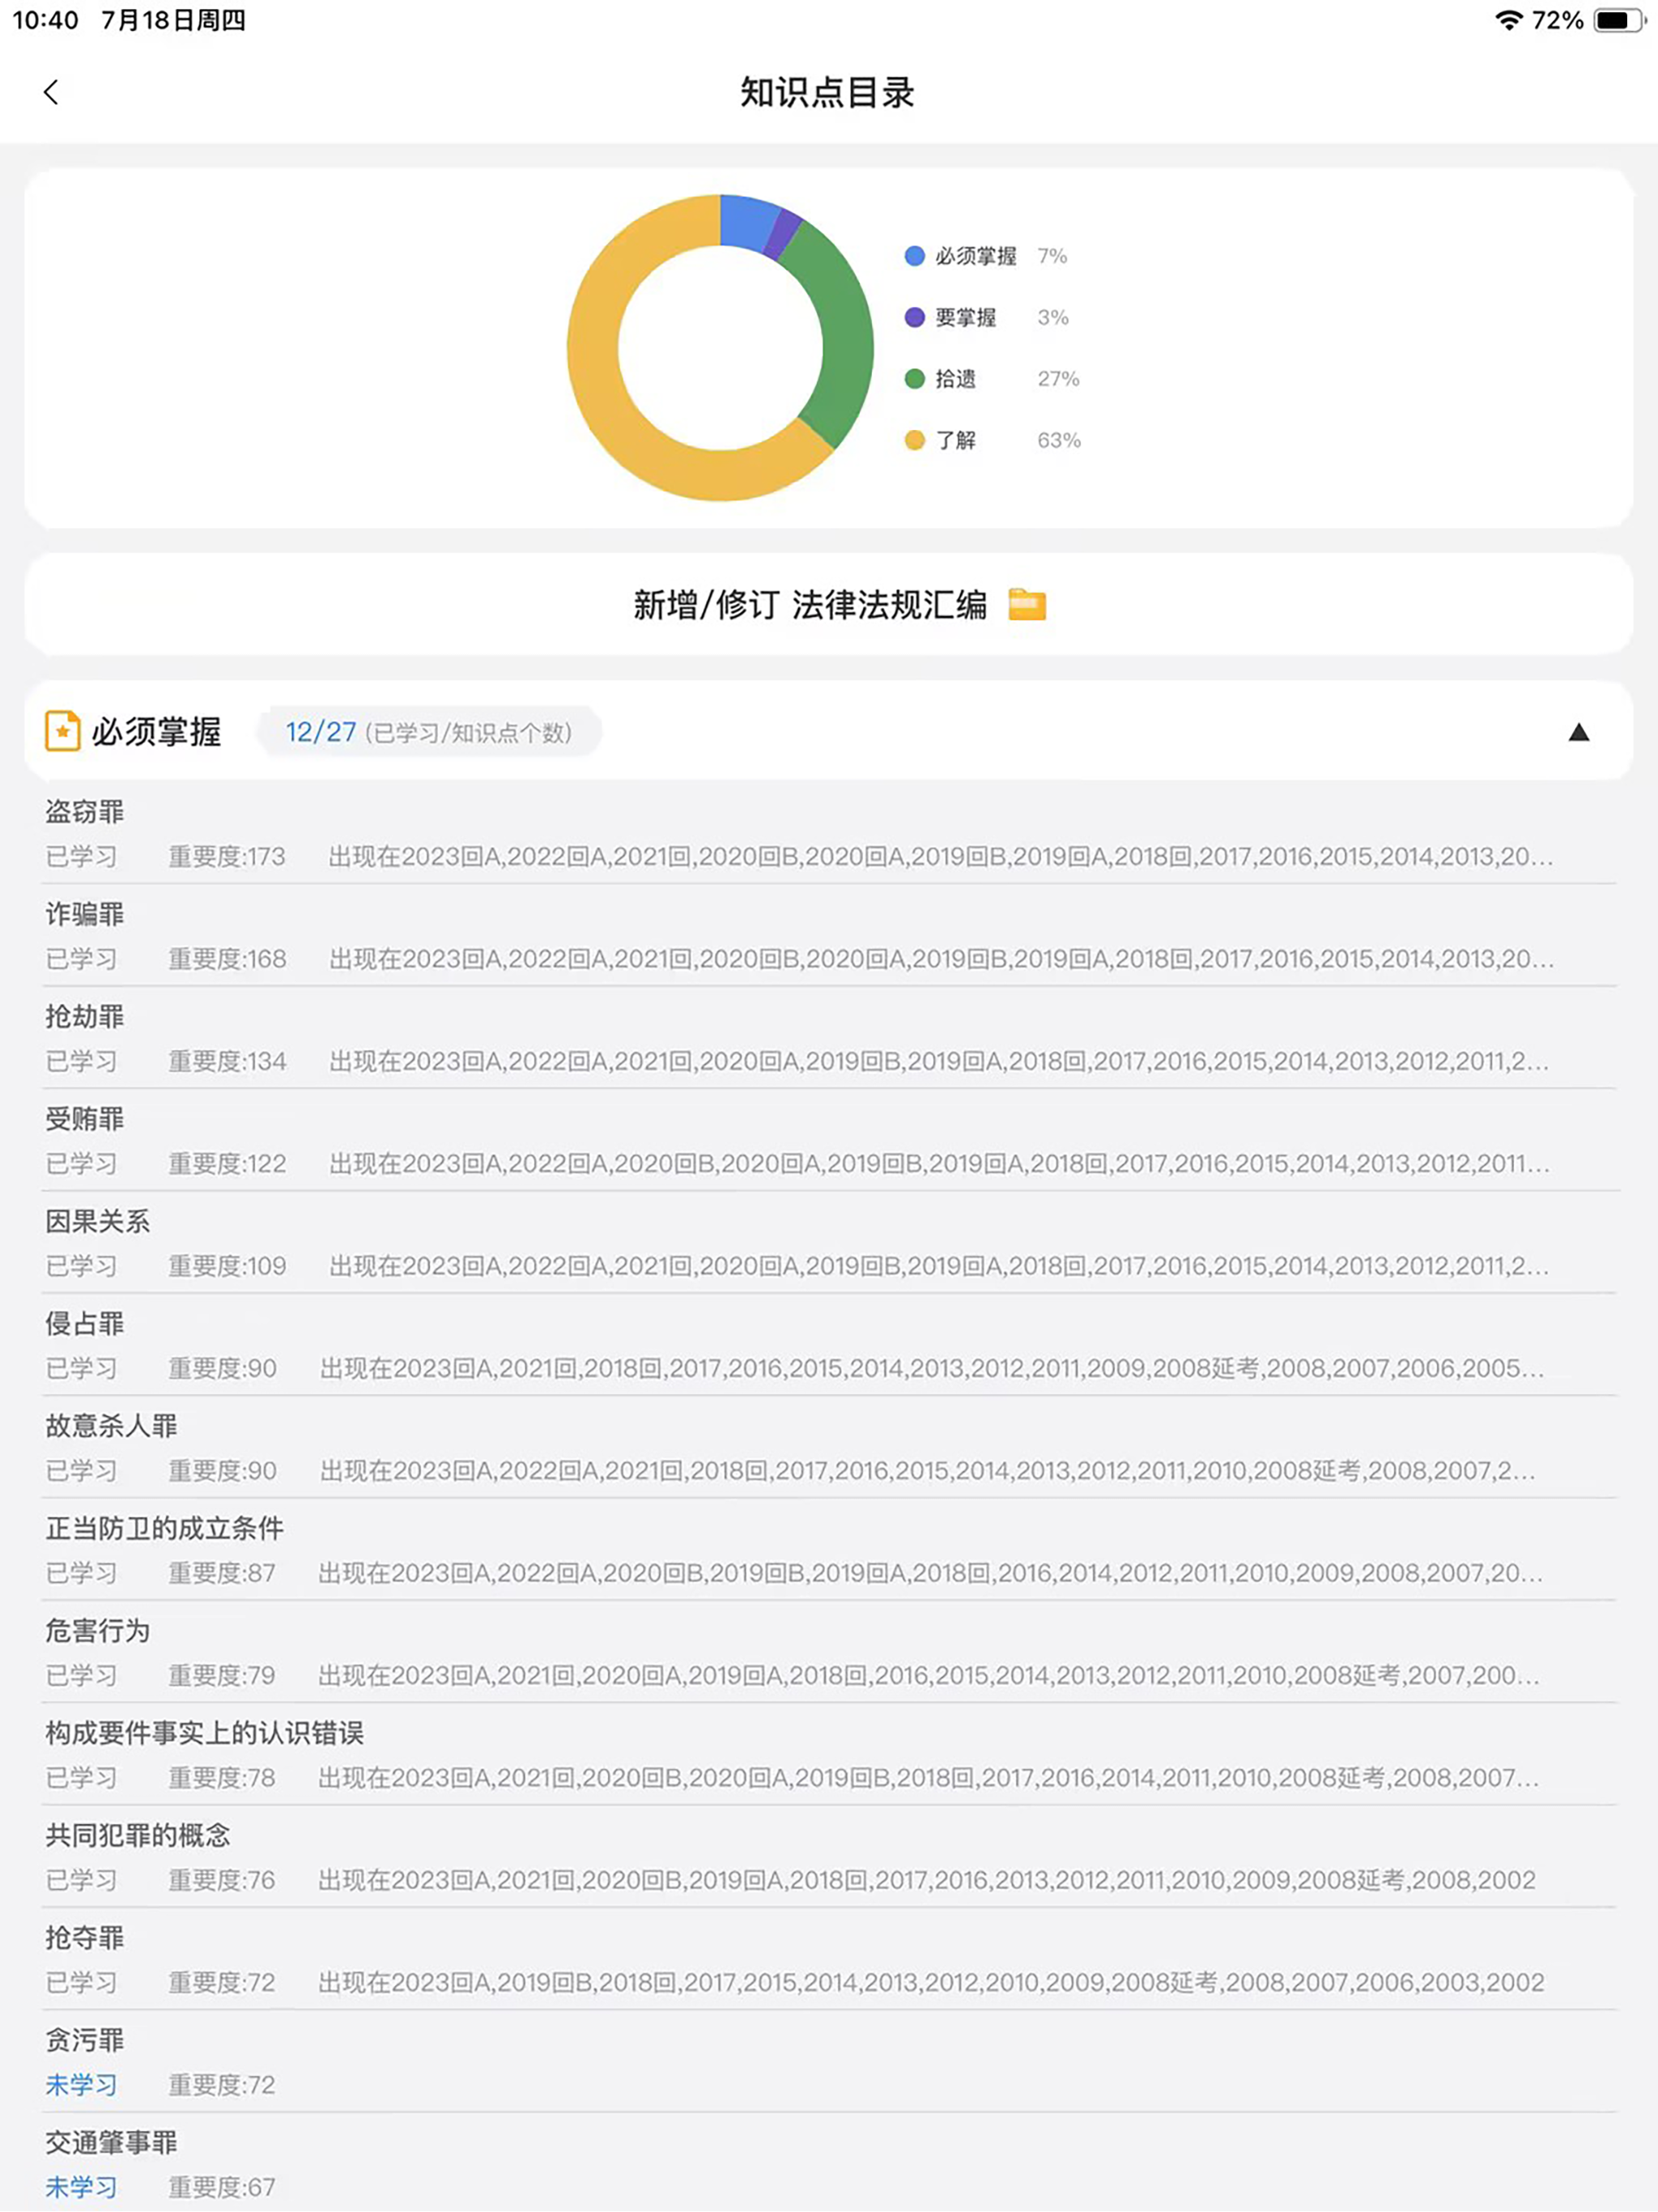Open the 诈骗罪 knowledge point
Image resolution: width=1658 pixels, height=2212 pixels.
point(829,936)
